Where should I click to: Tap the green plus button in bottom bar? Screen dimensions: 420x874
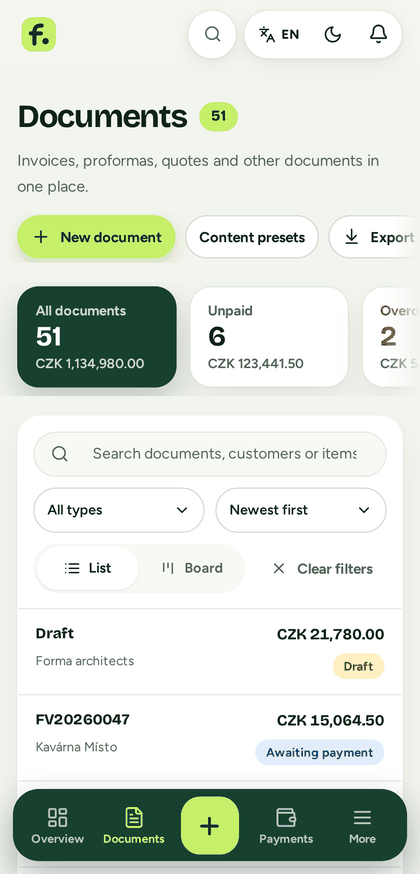210,826
